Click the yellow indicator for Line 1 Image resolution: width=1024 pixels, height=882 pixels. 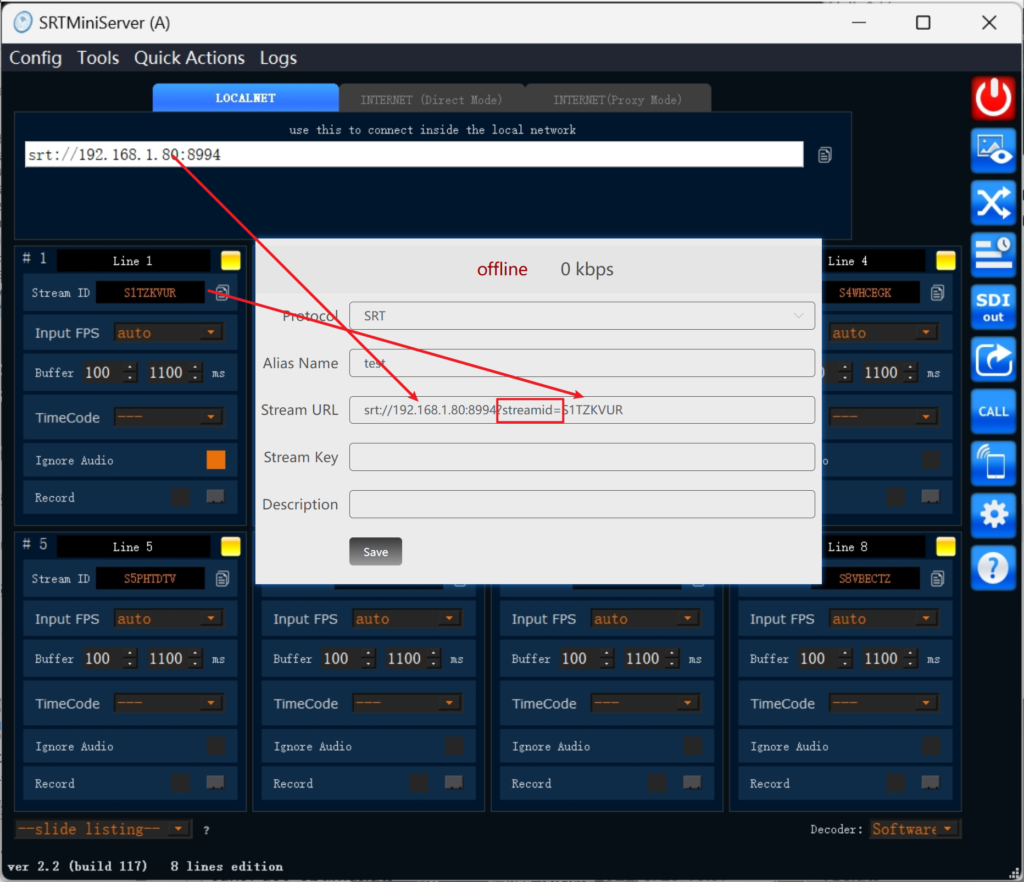point(230,261)
